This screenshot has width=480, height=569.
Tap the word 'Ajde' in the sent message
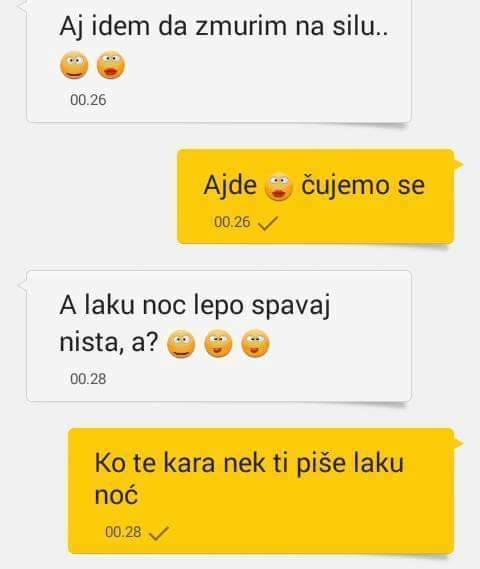230,186
